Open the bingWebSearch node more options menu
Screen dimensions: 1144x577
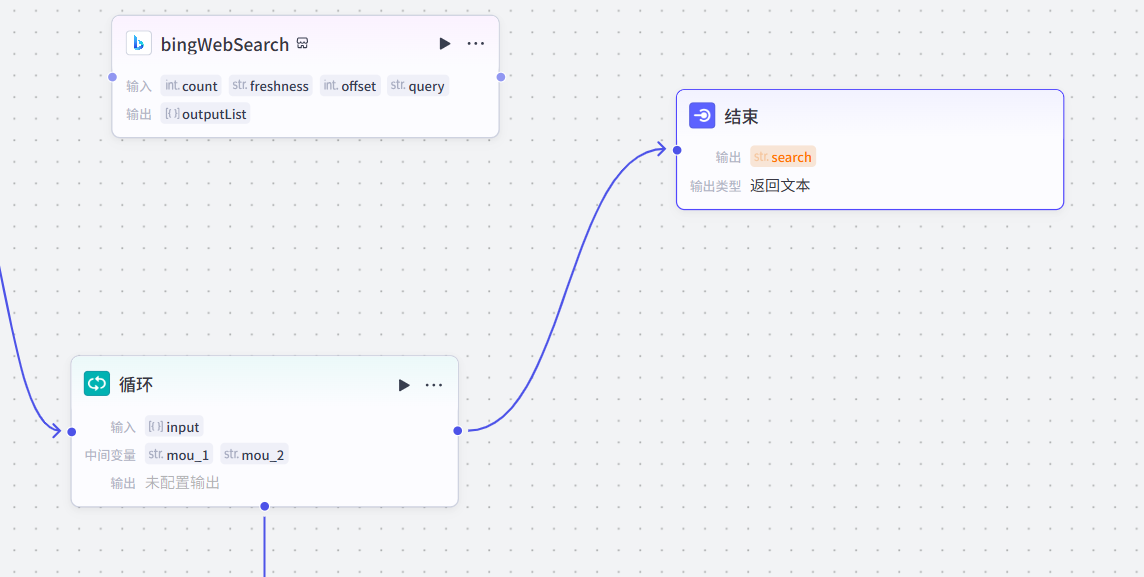coord(476,44)
